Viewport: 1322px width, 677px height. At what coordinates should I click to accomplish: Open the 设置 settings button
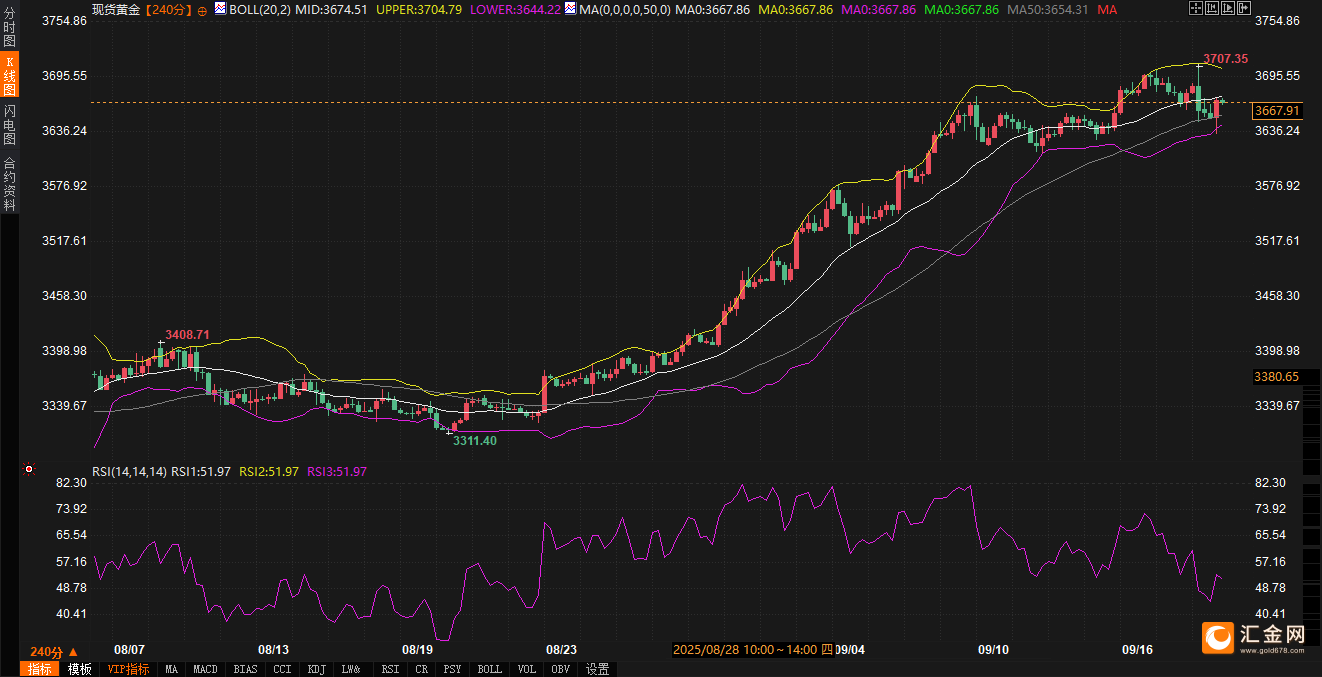598,669
